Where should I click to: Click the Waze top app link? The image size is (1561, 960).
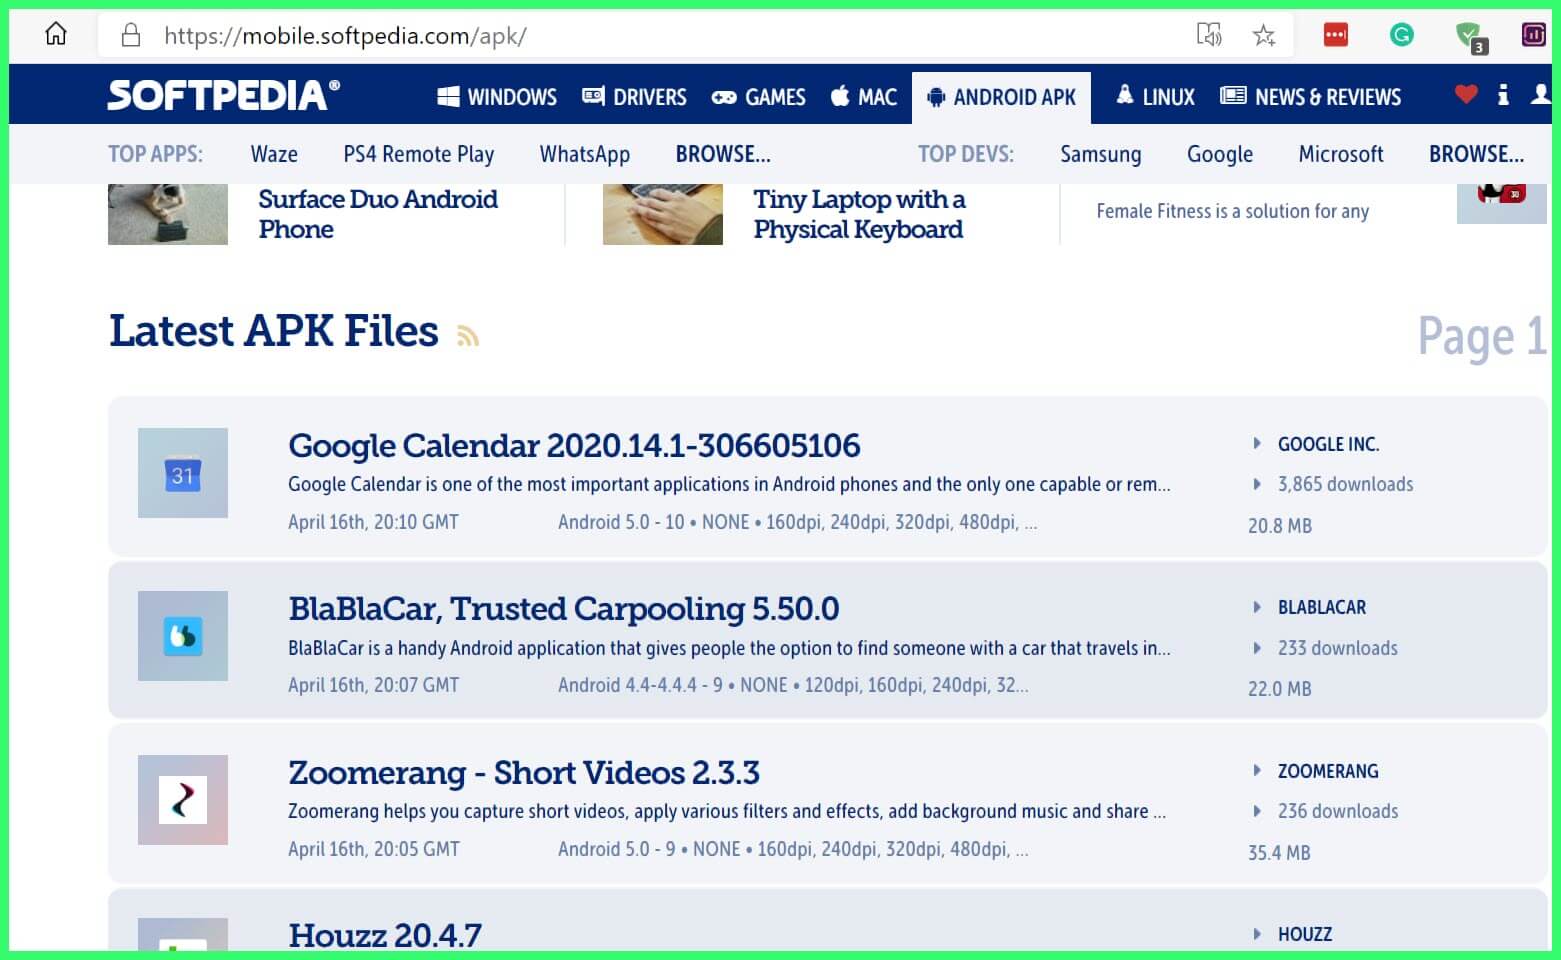tap(274, 154)
